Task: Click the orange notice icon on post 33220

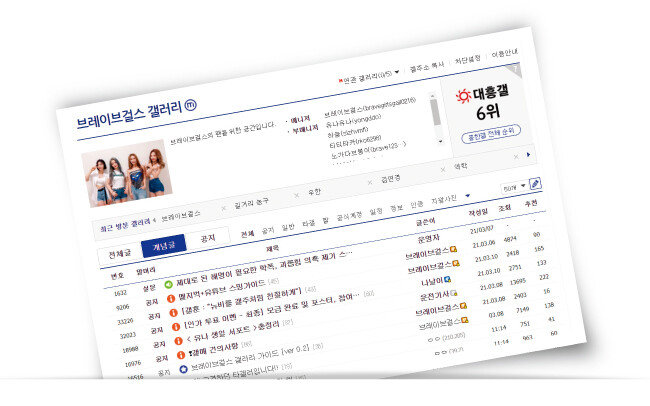Action: 173,313
